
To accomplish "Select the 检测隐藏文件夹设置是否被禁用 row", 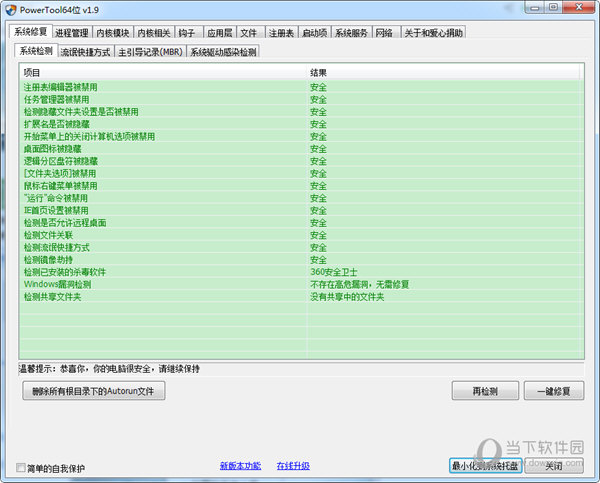I will coord(302,112).
